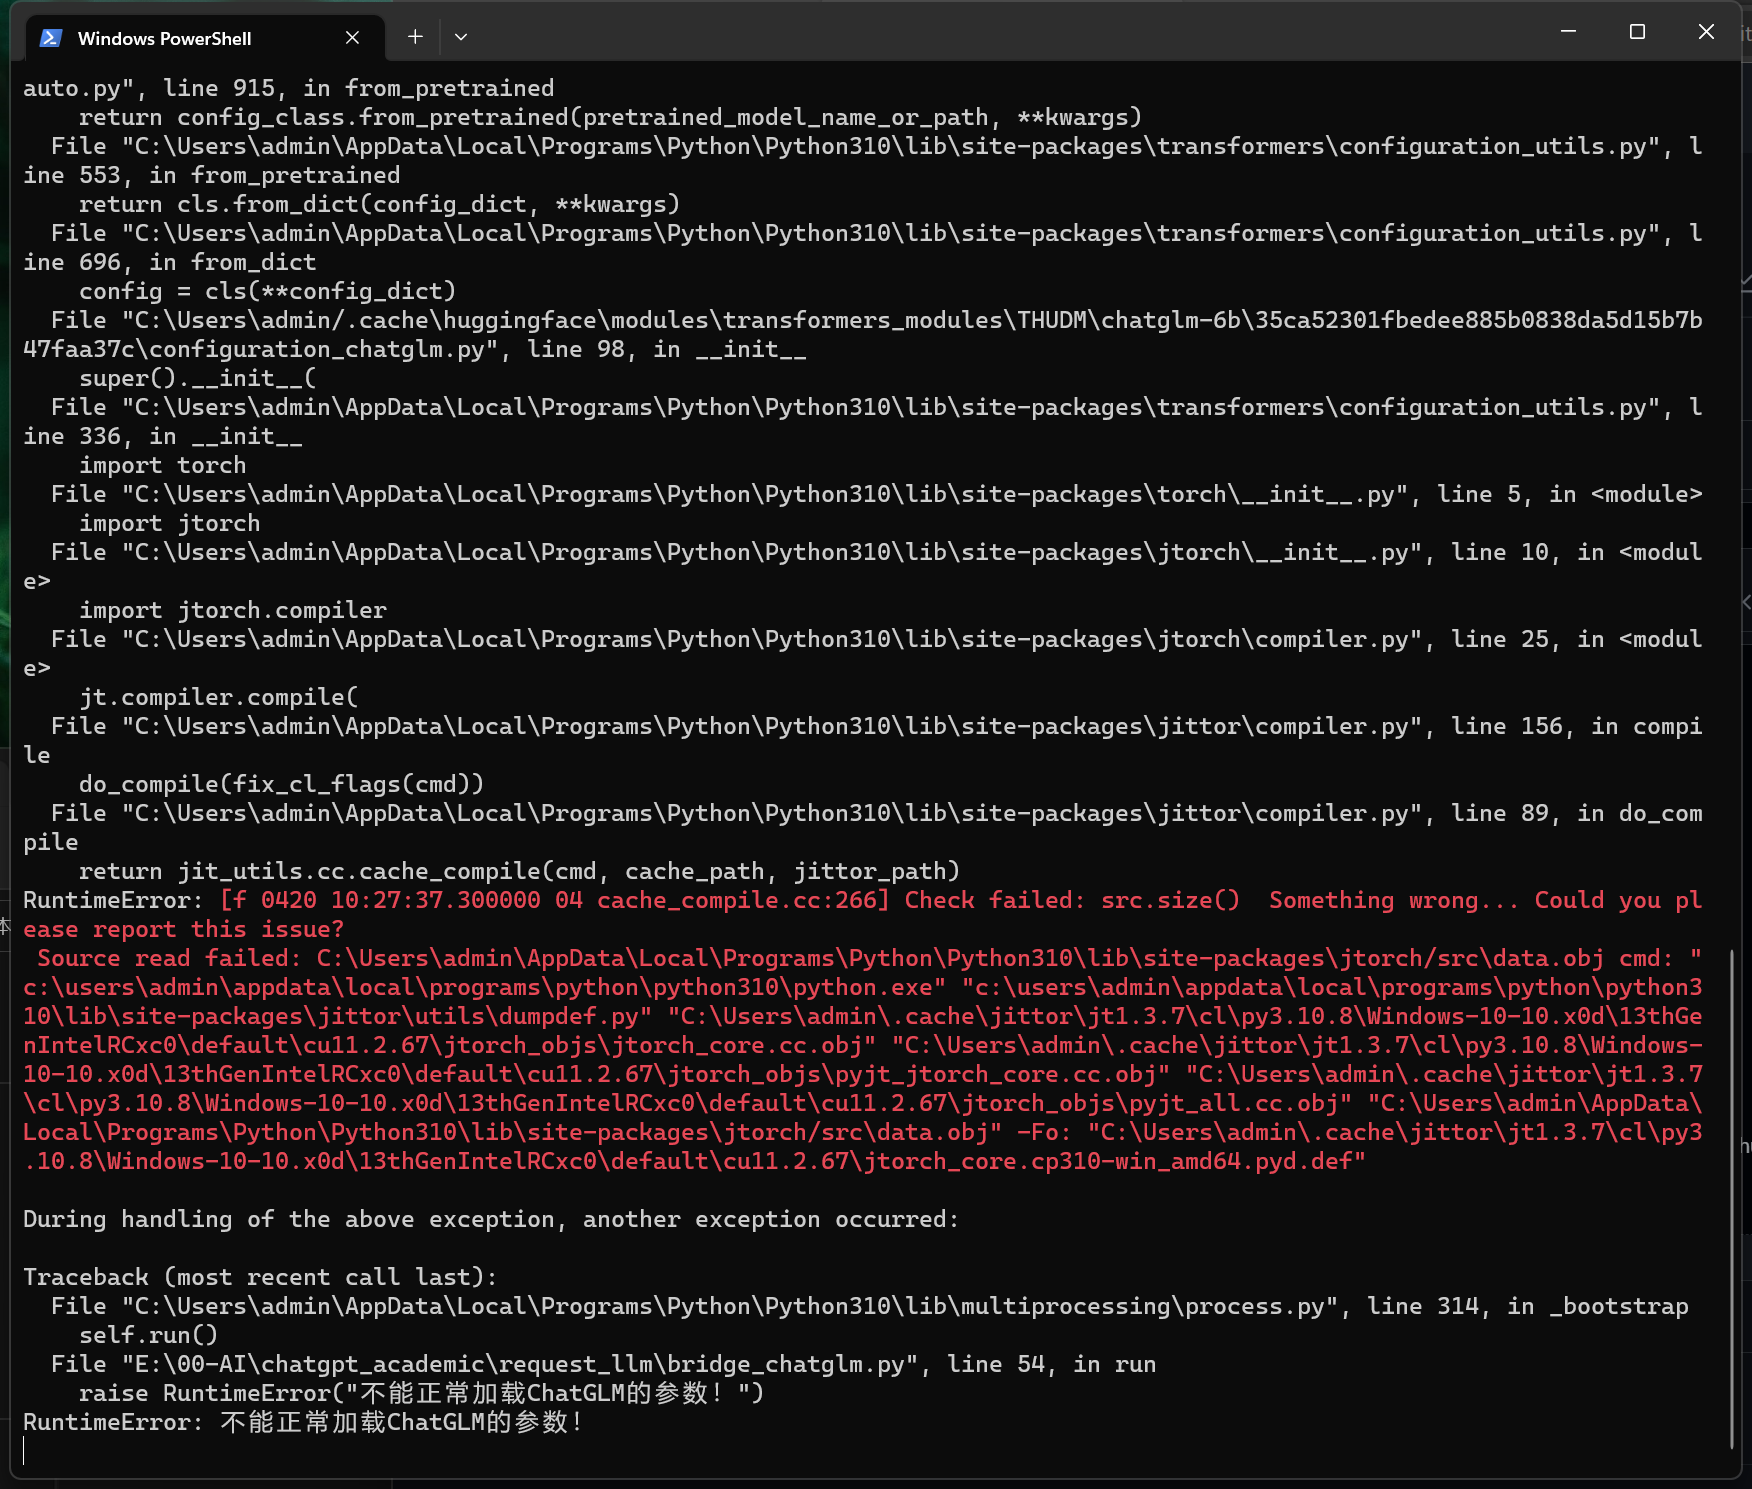Minimize the PowerShell window
Screen dimensions: 1752x1489
click(1567, 31)
